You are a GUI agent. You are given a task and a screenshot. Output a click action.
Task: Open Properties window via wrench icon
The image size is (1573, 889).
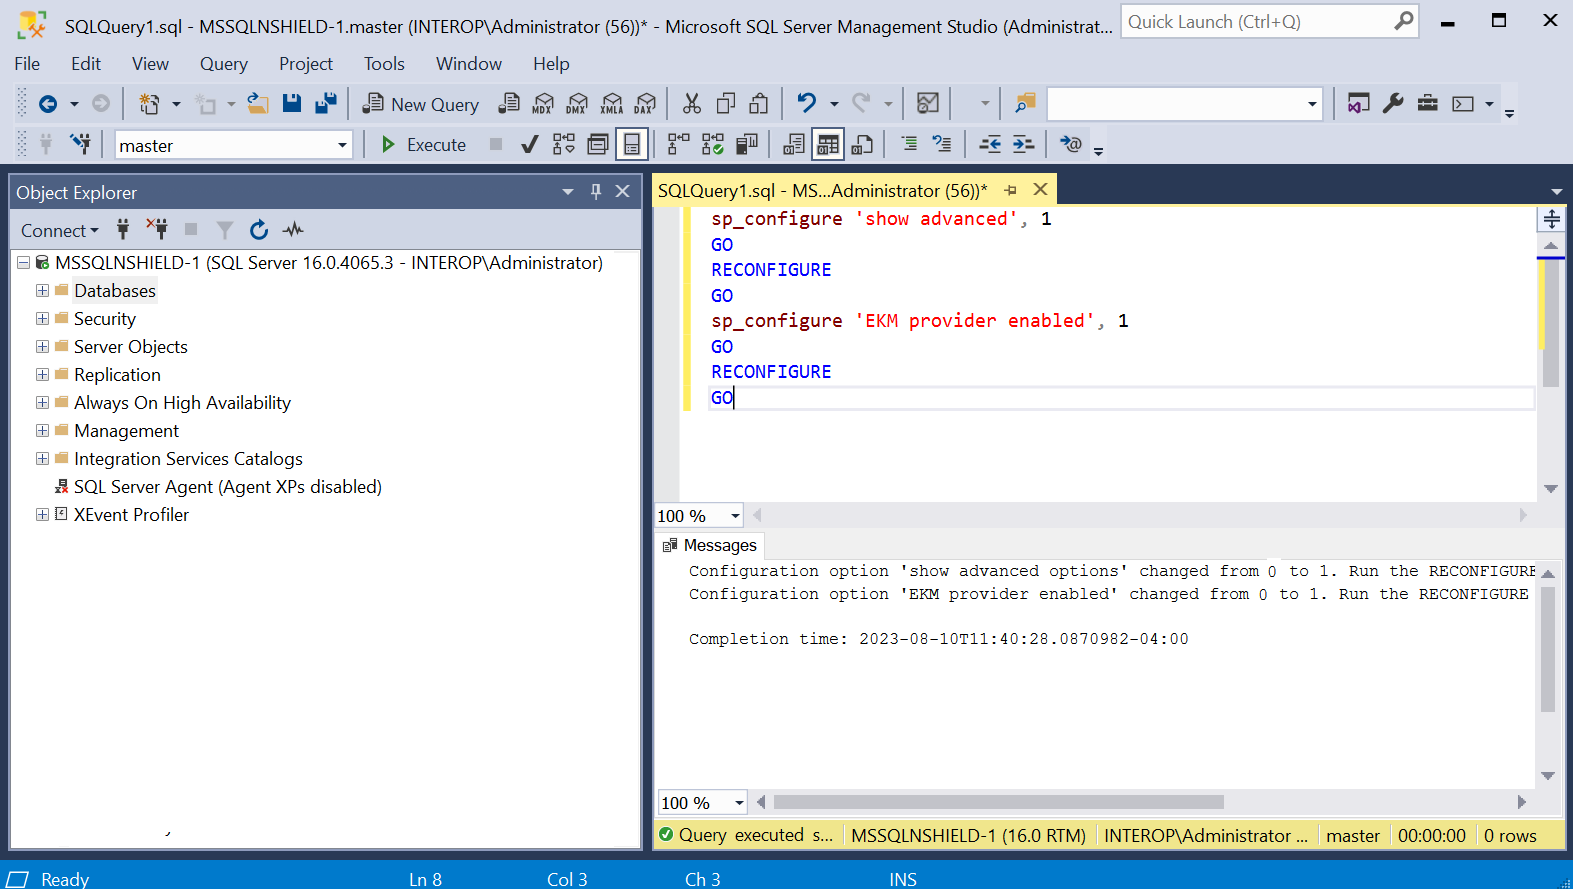(x=1393, y=103)
